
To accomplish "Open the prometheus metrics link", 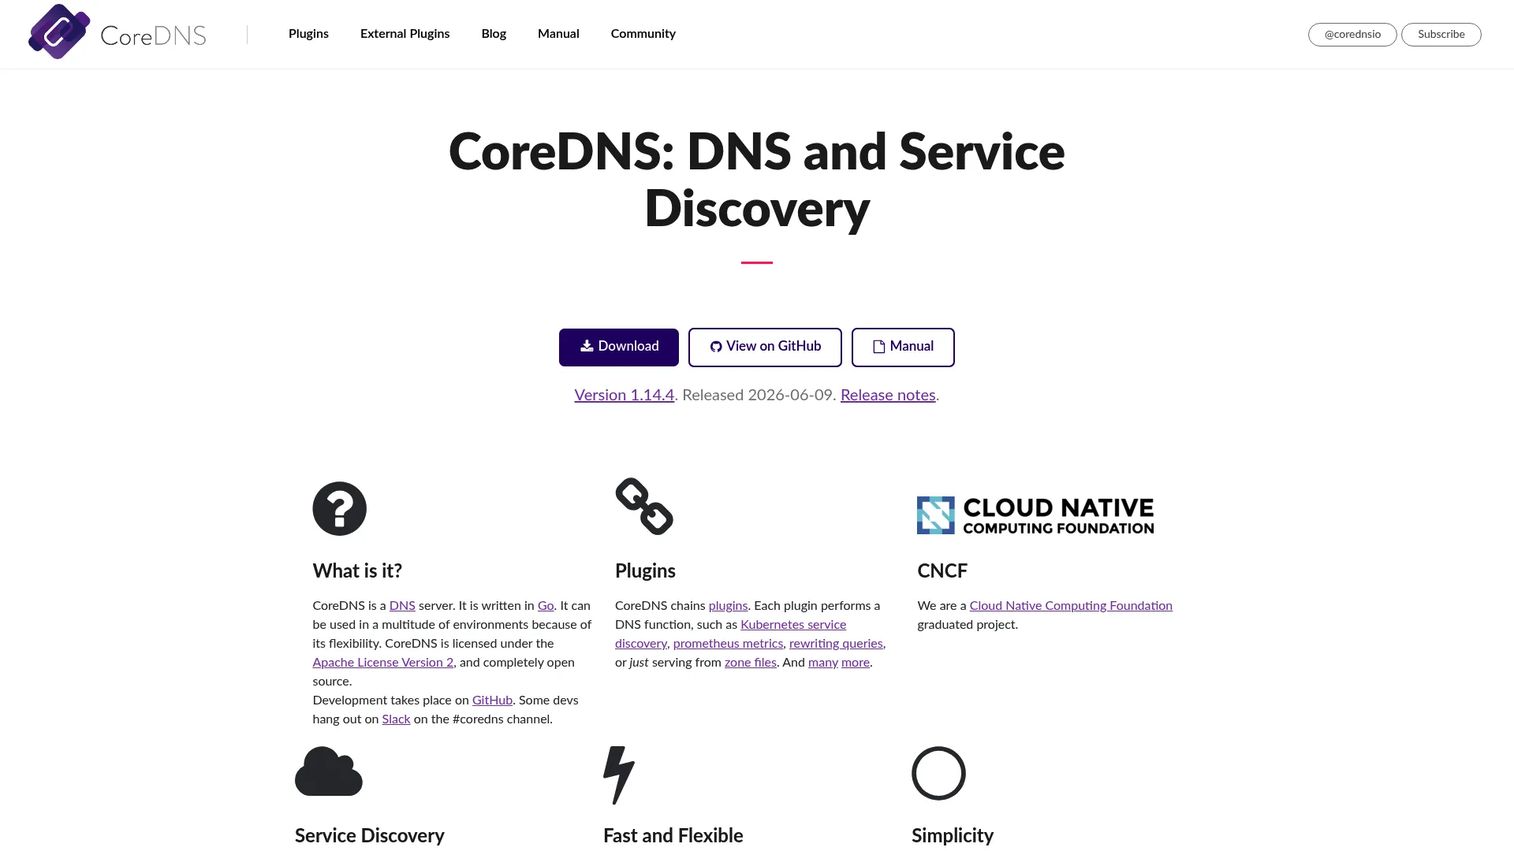I will [x=728, y=644].
